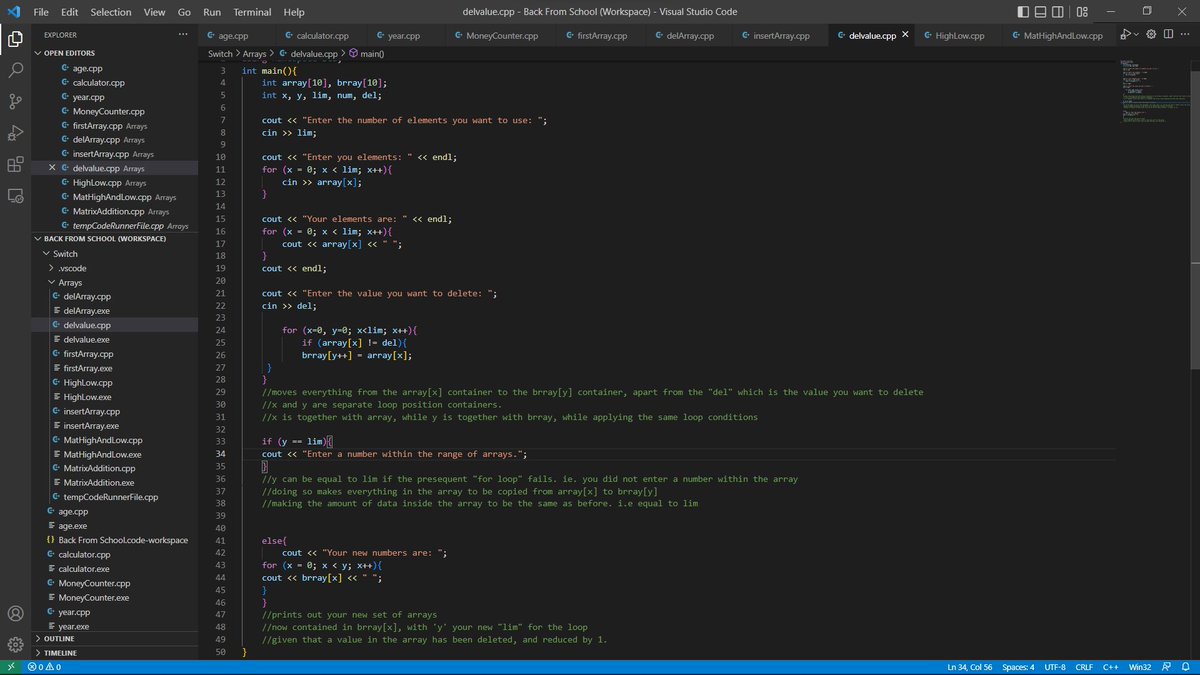
Task: Open the Explorer view in activity bar
Action: coord(15,39)
